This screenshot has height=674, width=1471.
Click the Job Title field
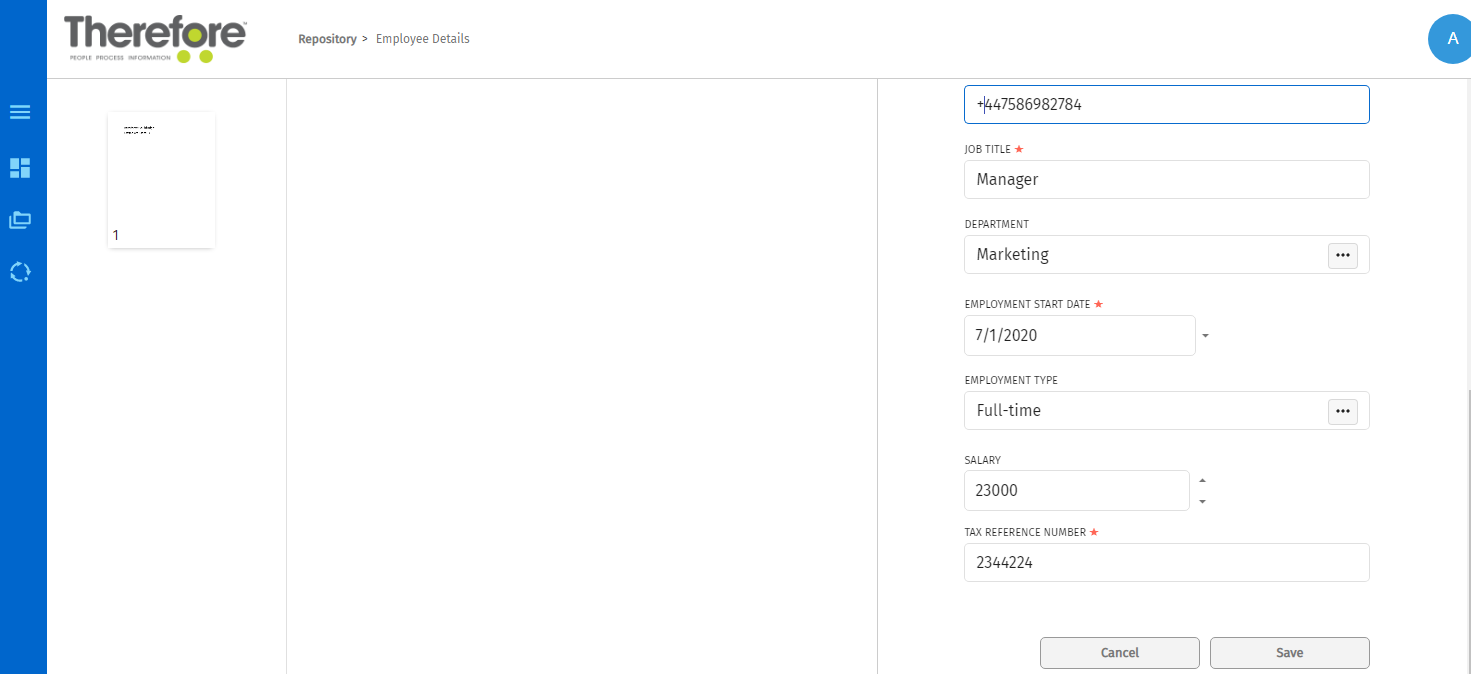point(1166,179)
